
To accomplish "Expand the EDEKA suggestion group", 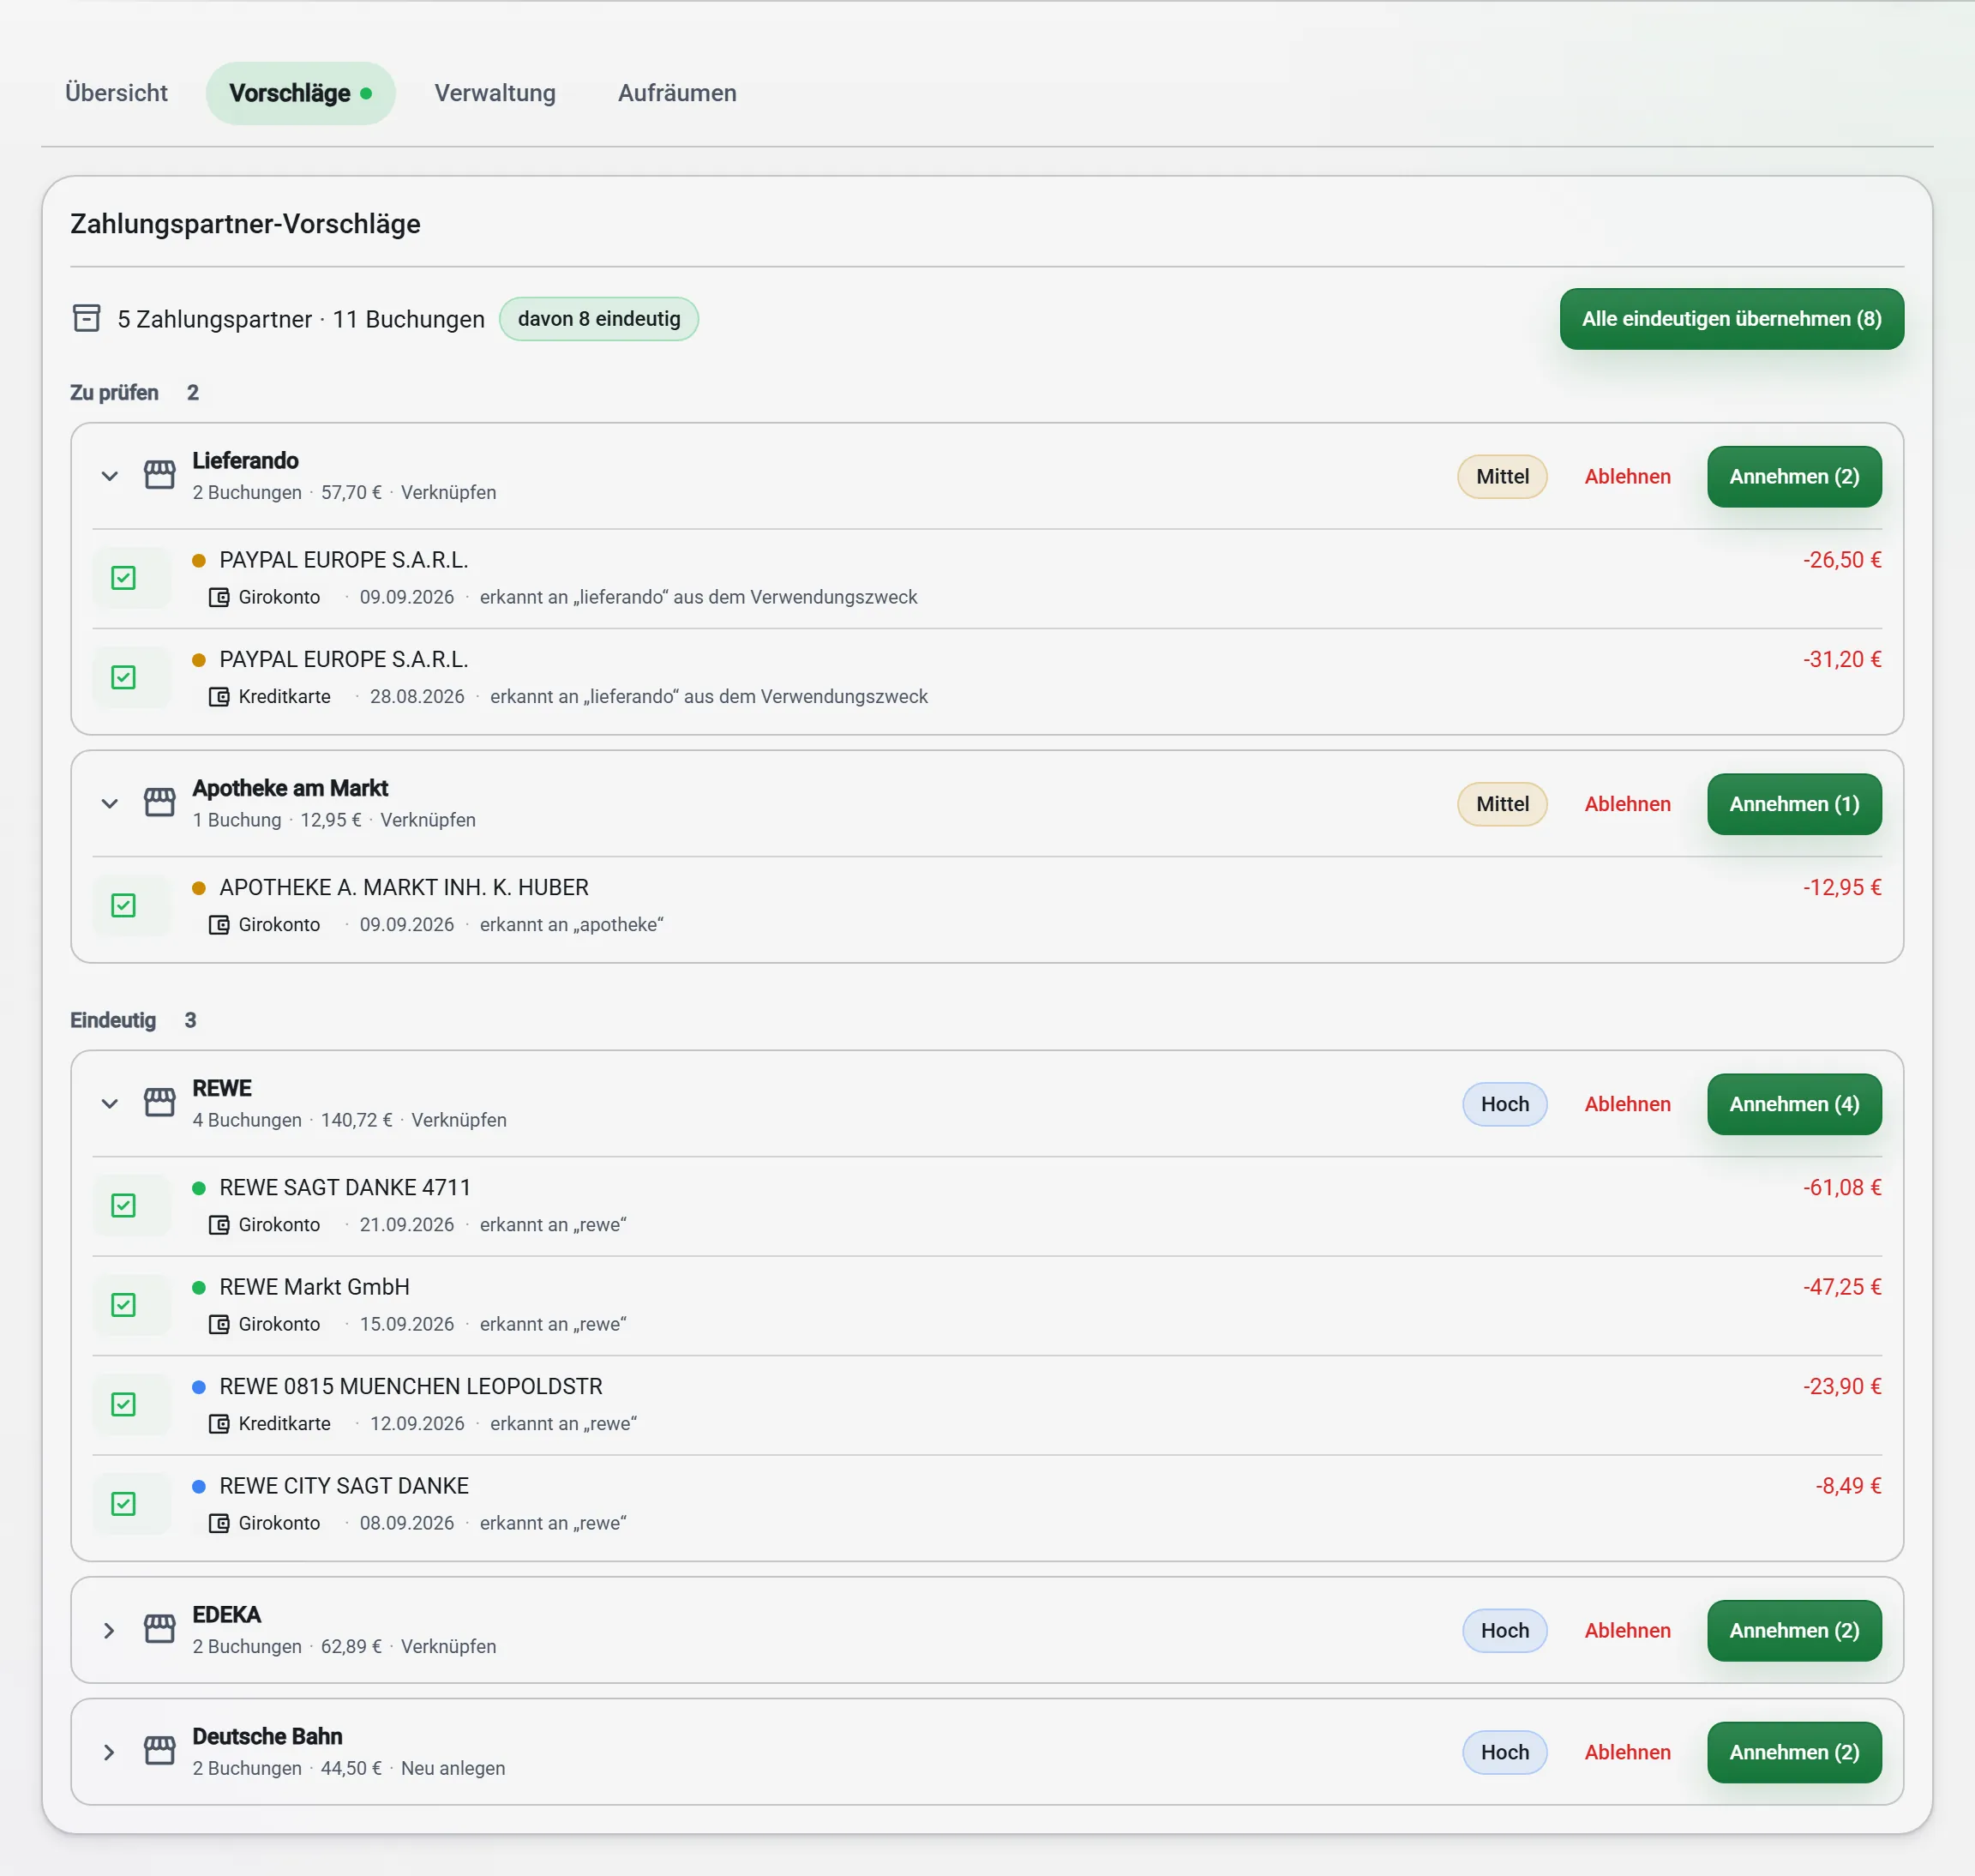I will point(110,1631).
